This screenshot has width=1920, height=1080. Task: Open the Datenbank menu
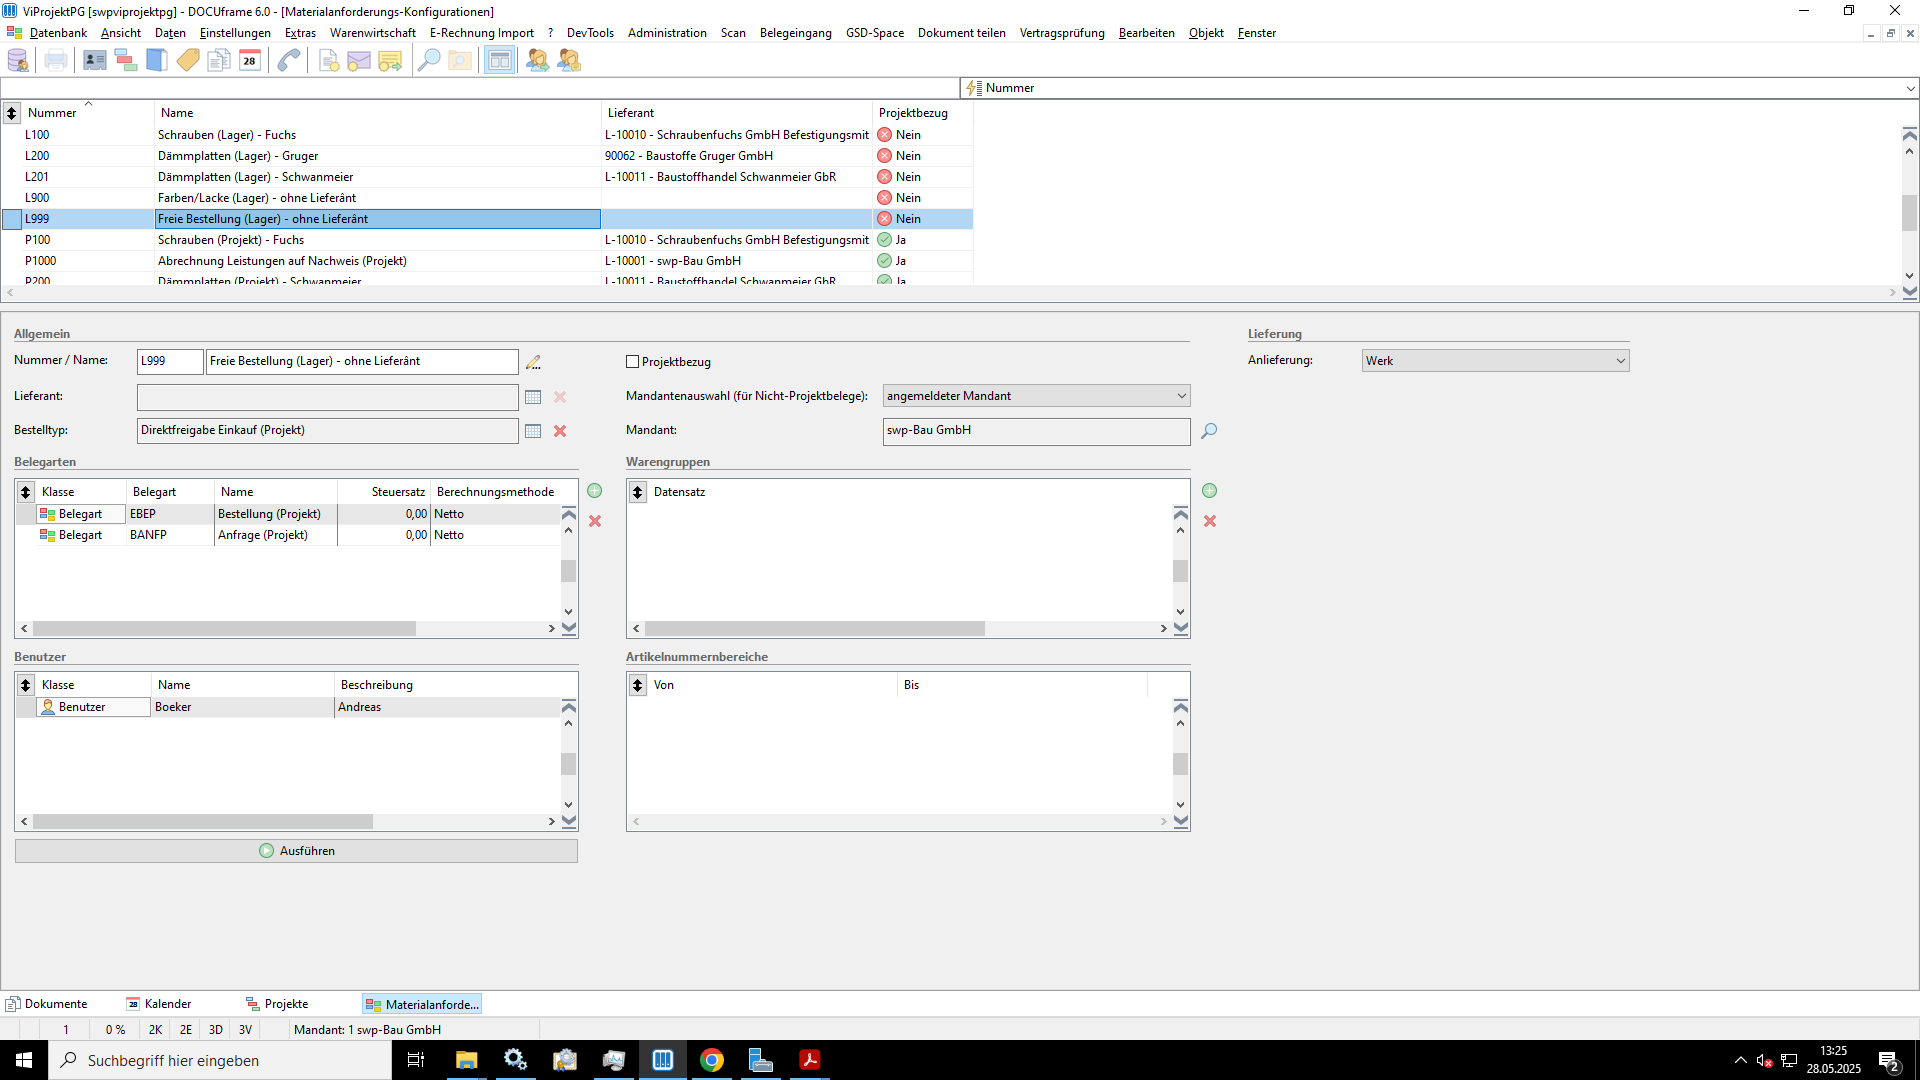pos(58,33)
